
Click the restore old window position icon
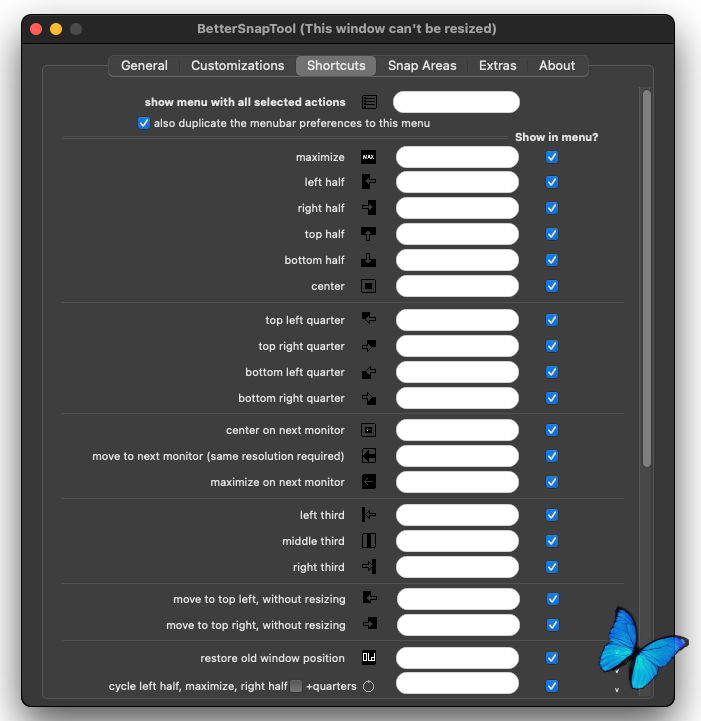pyautogui.click(x=369, y=658)
